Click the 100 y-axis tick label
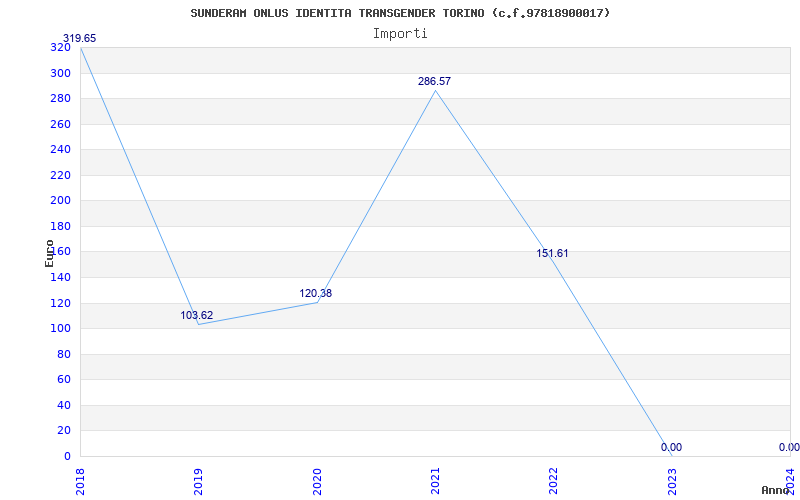 pyautogui.click(x=60, y=329)
